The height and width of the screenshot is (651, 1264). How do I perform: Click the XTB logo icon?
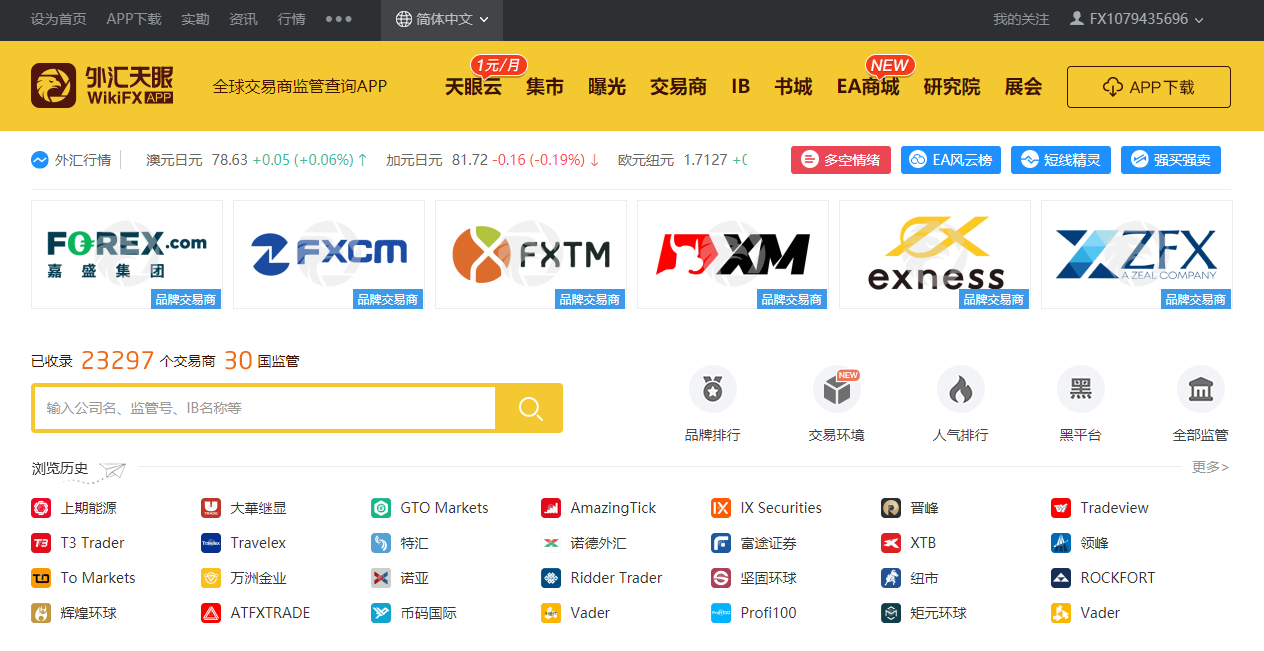[891, 543]
